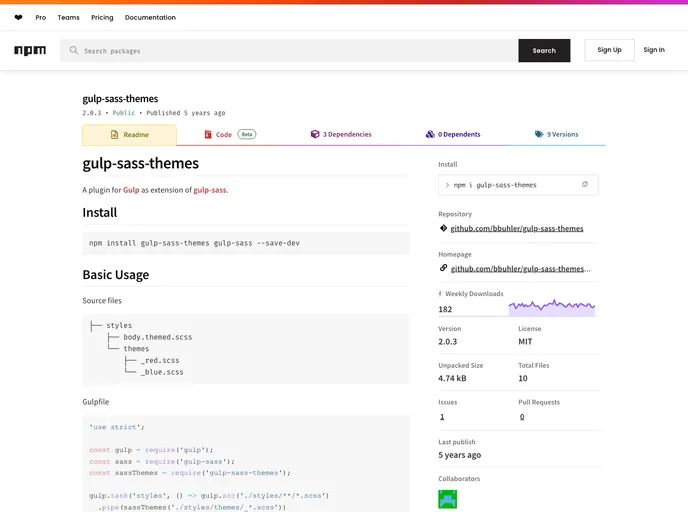Open the Pricing menu item
This screenshot has width=688, height=512.
pos(102,18)
